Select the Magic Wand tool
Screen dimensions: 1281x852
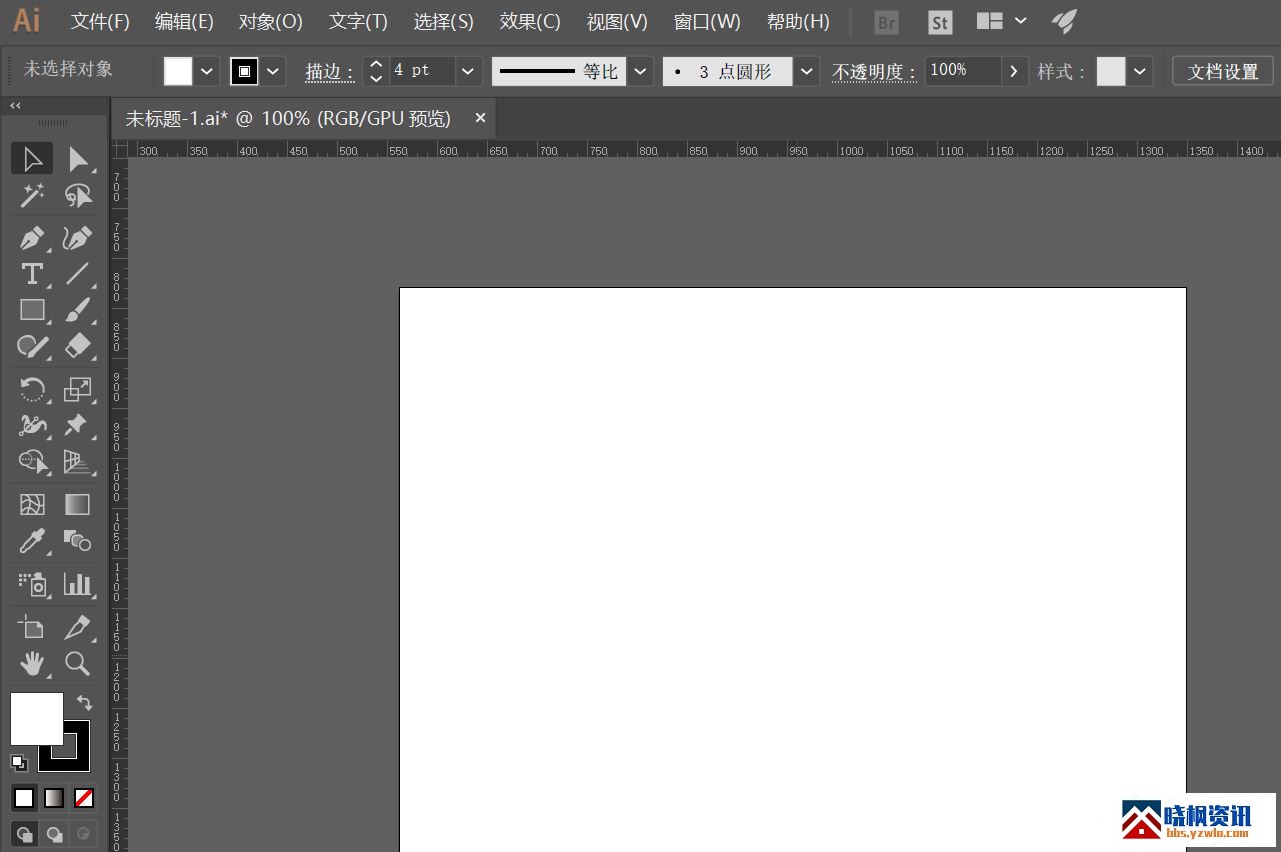pyautogui.click(x=32, y=196)
